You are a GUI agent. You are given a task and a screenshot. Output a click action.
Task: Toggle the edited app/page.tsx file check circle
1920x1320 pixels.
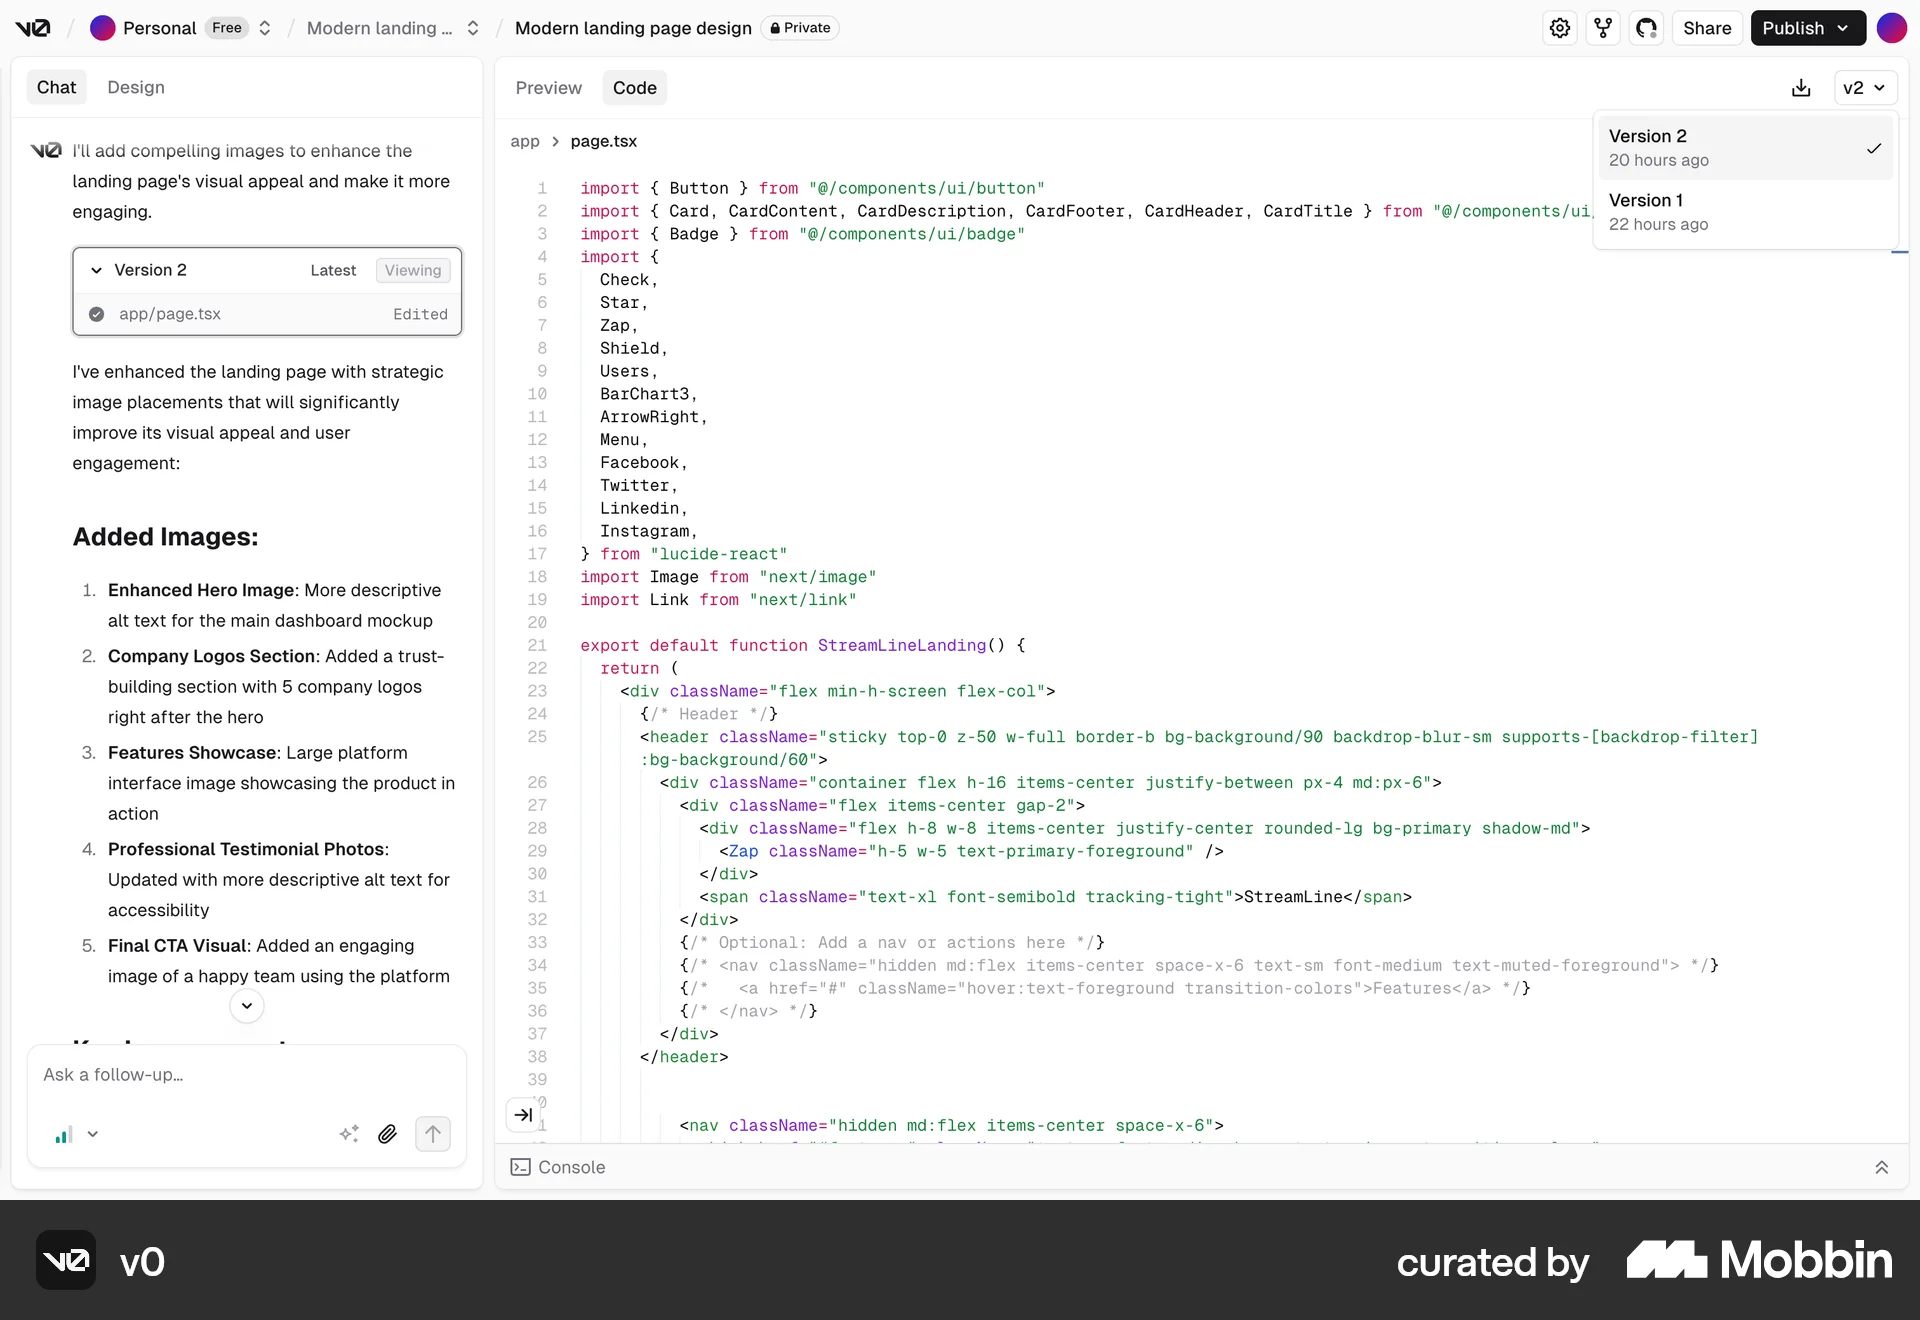97,314
